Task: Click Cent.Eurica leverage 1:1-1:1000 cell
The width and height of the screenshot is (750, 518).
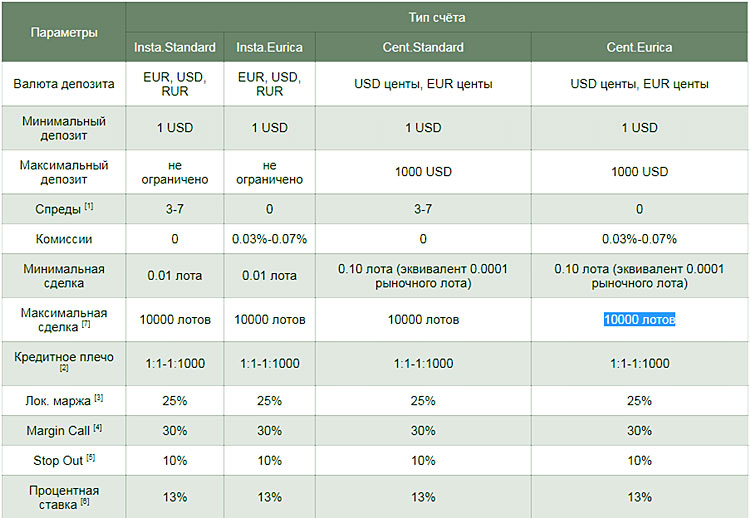Action: tap(639, 363)
